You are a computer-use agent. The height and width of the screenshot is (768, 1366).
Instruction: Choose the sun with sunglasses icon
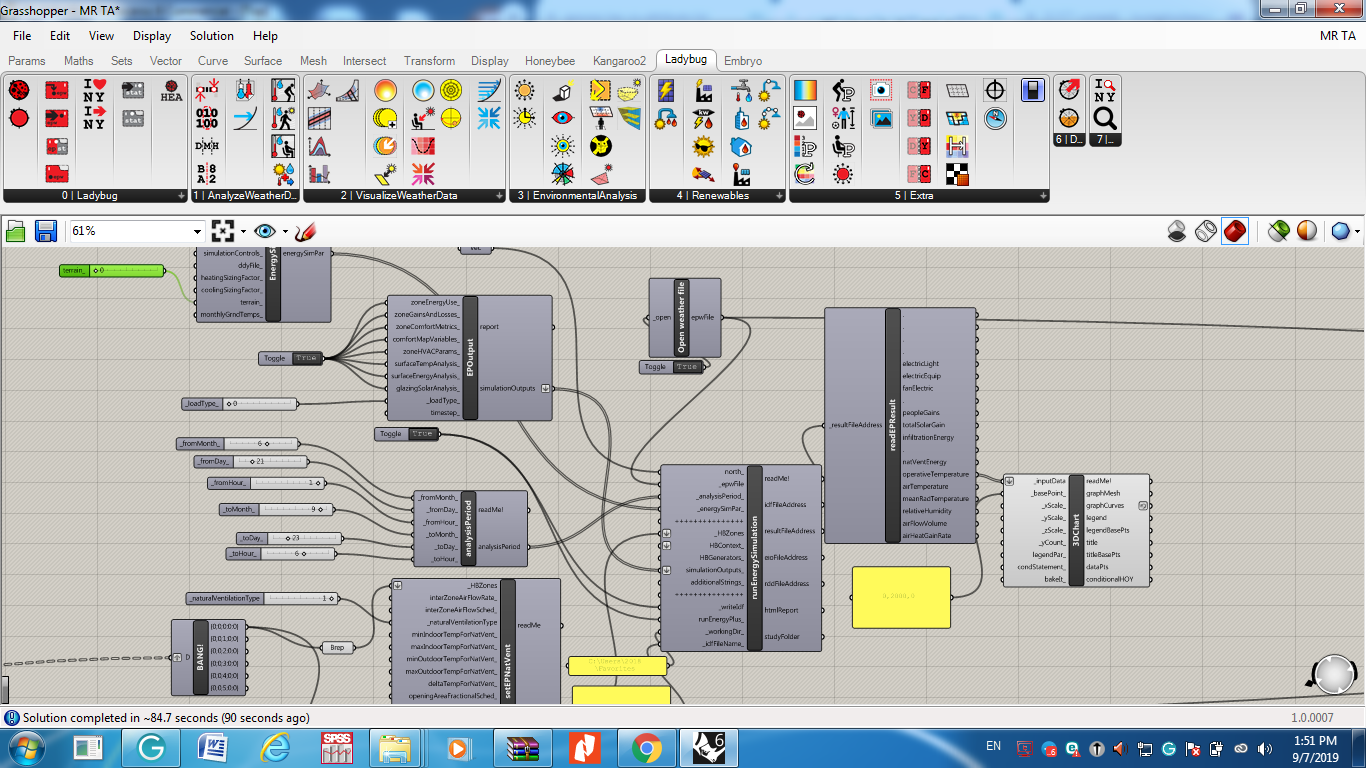coord(704,146)
